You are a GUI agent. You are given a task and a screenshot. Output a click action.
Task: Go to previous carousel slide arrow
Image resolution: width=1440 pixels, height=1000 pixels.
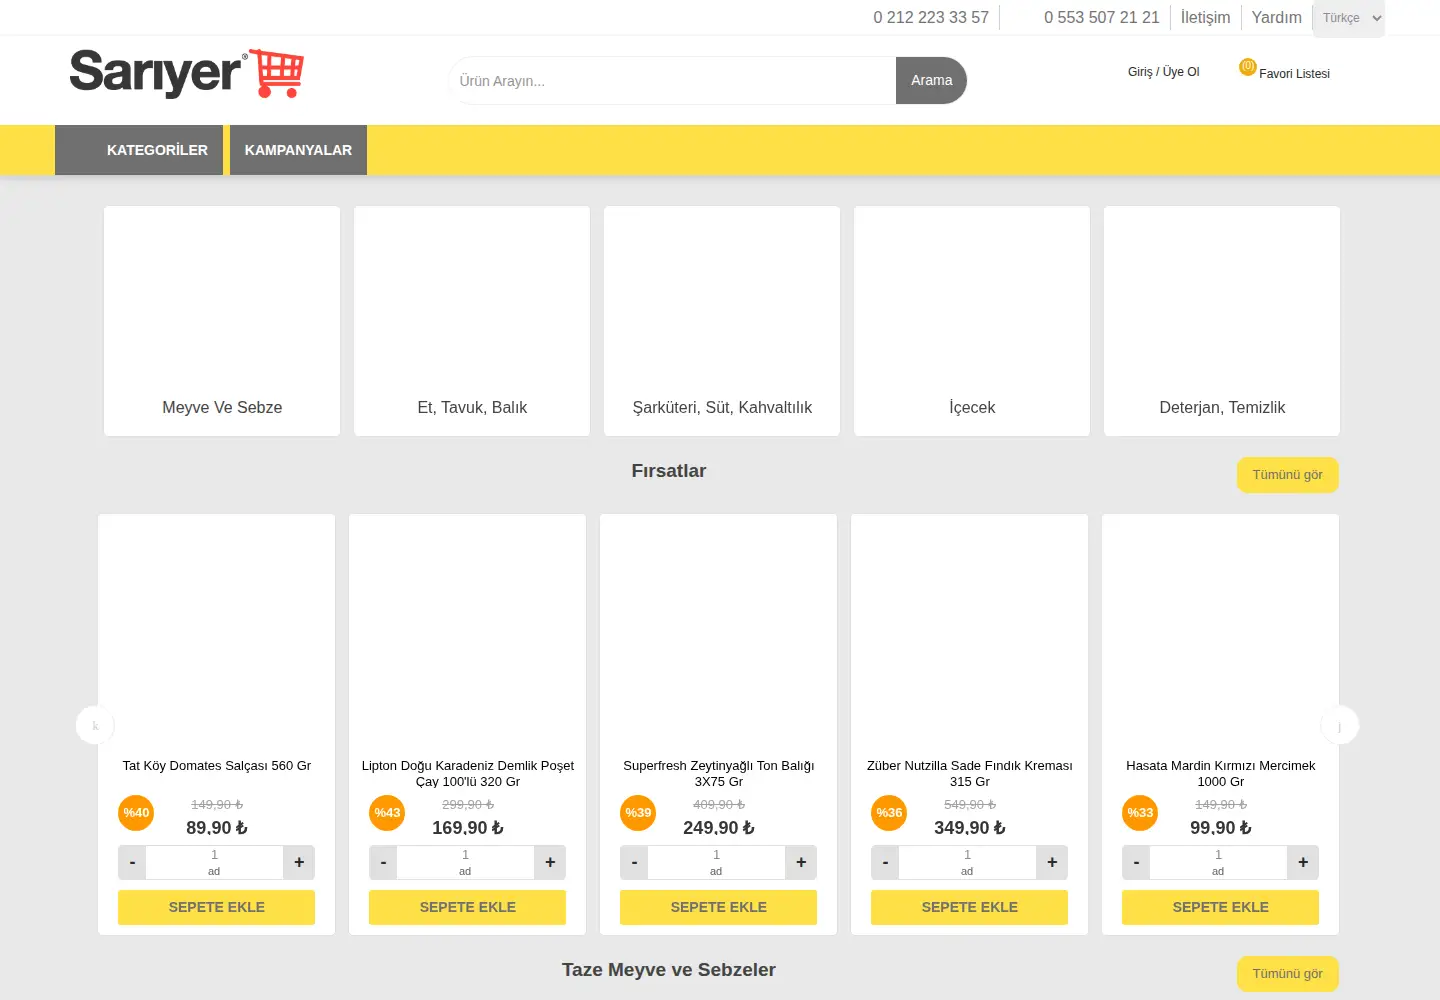95,725
